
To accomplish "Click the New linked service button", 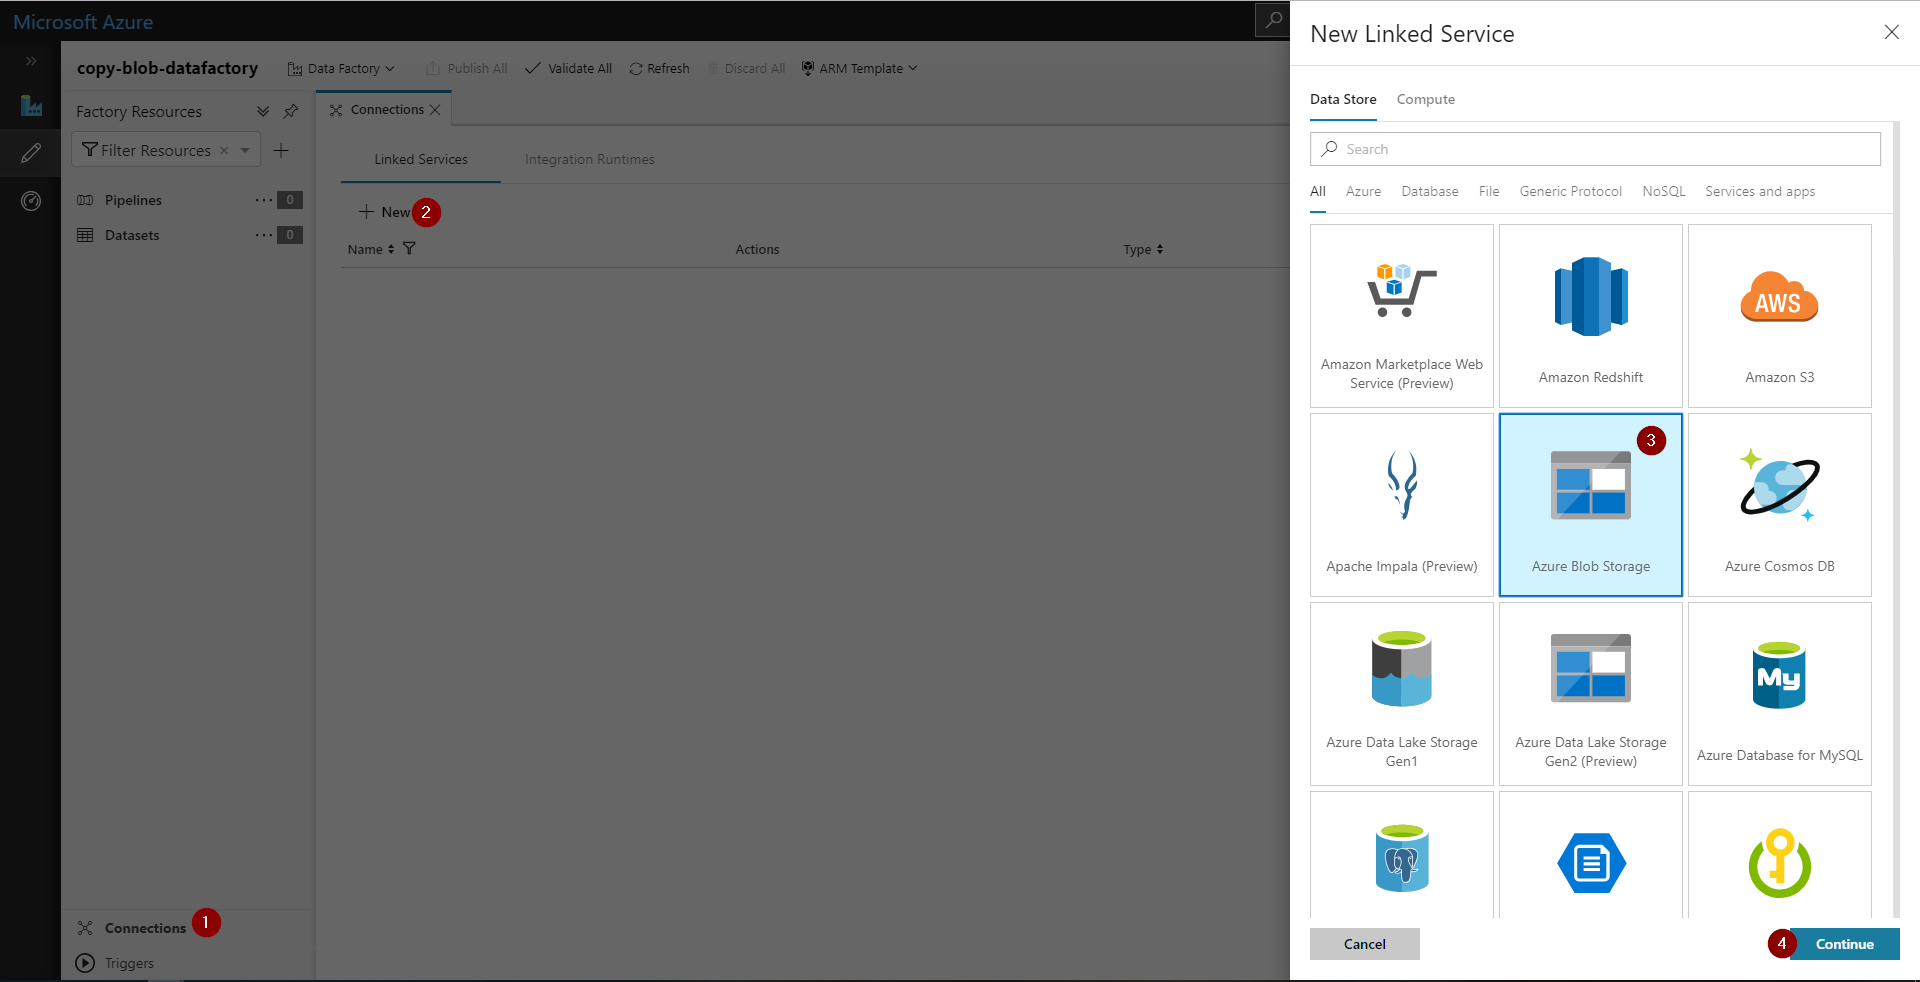I will point(385,212).
